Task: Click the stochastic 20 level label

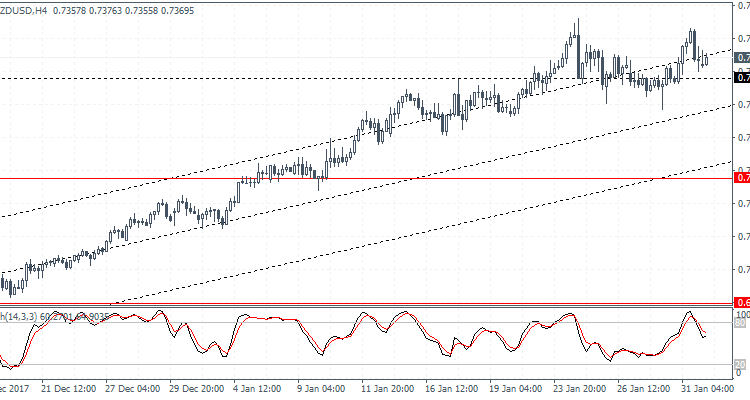Action: pyautogui.click(x=740, y=365)
